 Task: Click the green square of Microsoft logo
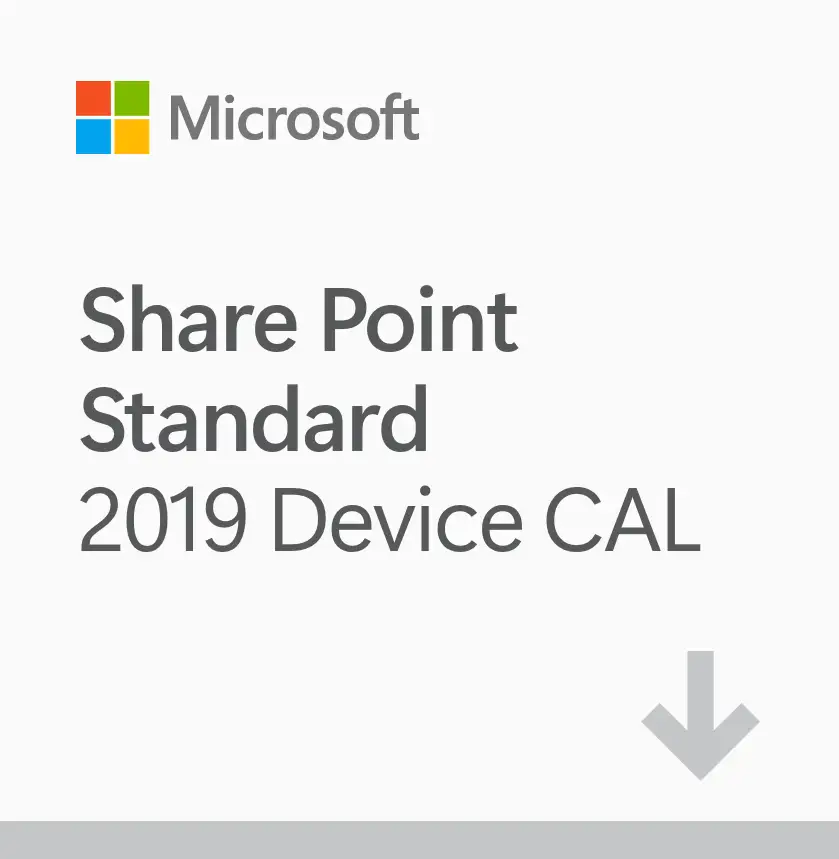coord(132,98)
